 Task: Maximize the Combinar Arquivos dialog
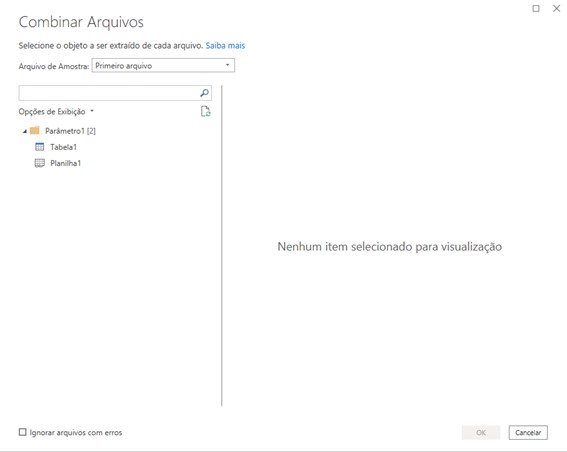[x=536, y=8]
